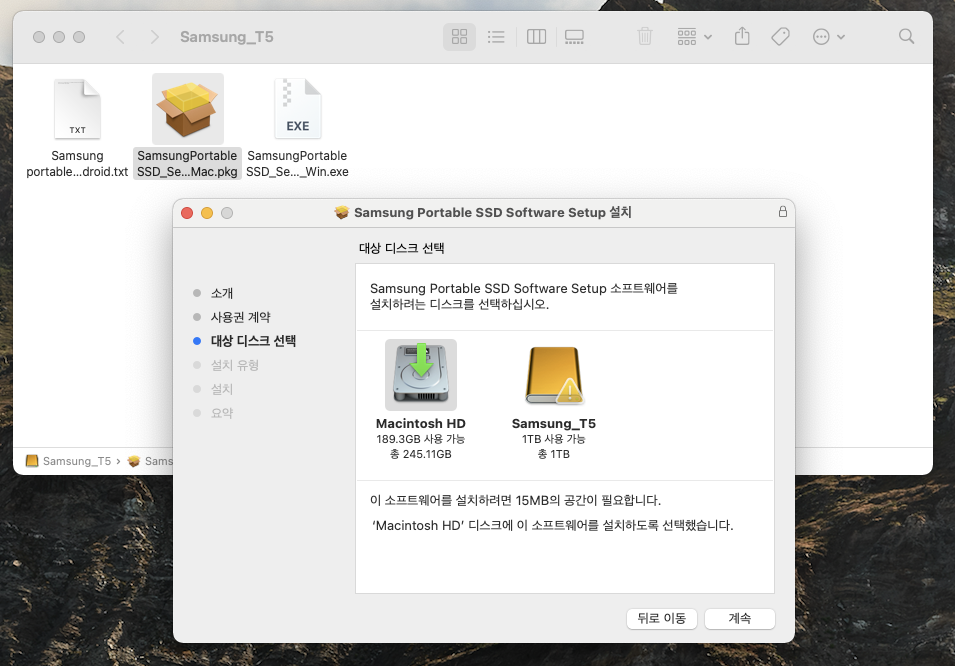Image resolution: width=955 pixels, height=666 pixels.
Task: Click the Finder trash delete icon
Action: pyautogui.click(x=645, y=37)
